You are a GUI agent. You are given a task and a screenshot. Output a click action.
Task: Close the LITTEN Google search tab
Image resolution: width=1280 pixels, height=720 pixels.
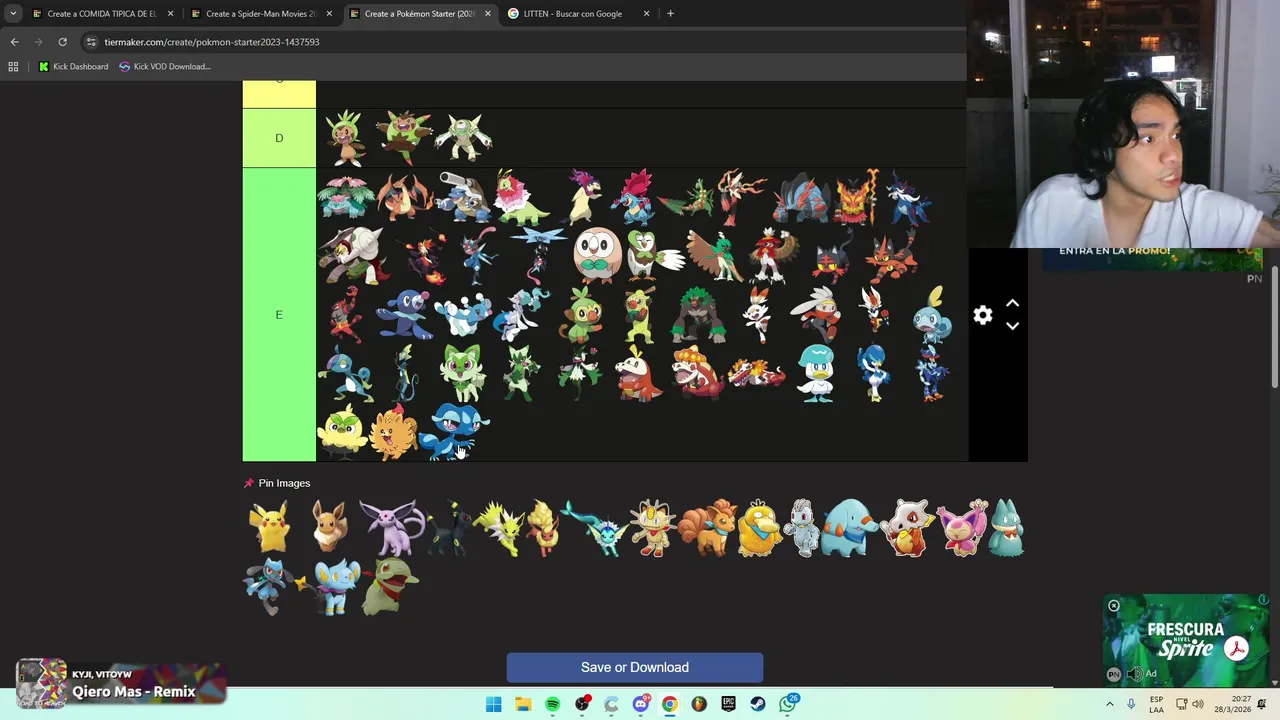[646, 14]
